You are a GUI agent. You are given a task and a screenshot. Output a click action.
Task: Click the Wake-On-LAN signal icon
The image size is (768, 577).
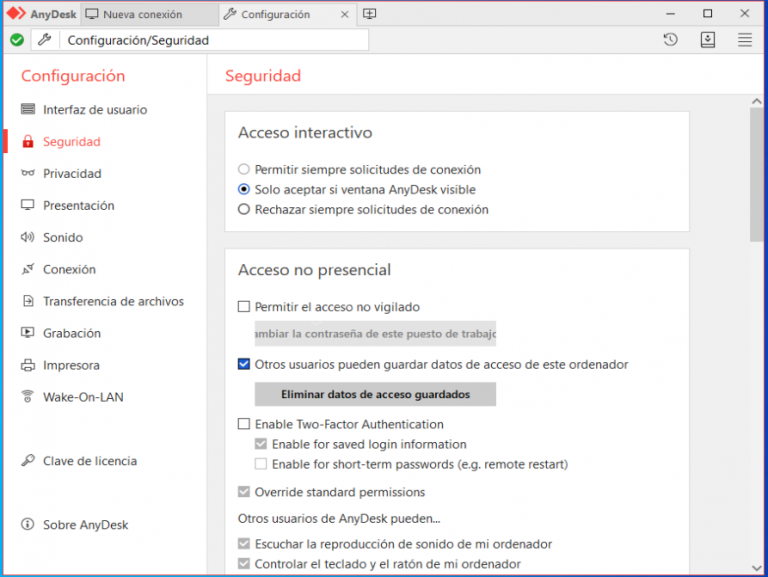pos(28,396)
